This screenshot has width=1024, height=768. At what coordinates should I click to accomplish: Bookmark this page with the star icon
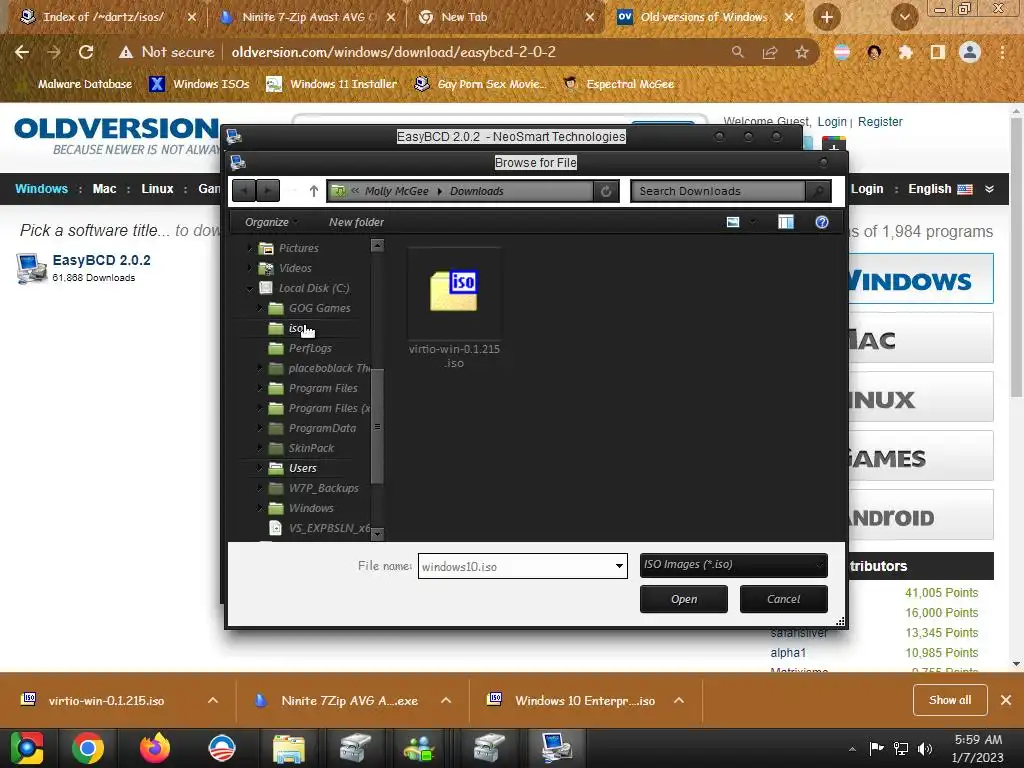(x=802, y=52)
